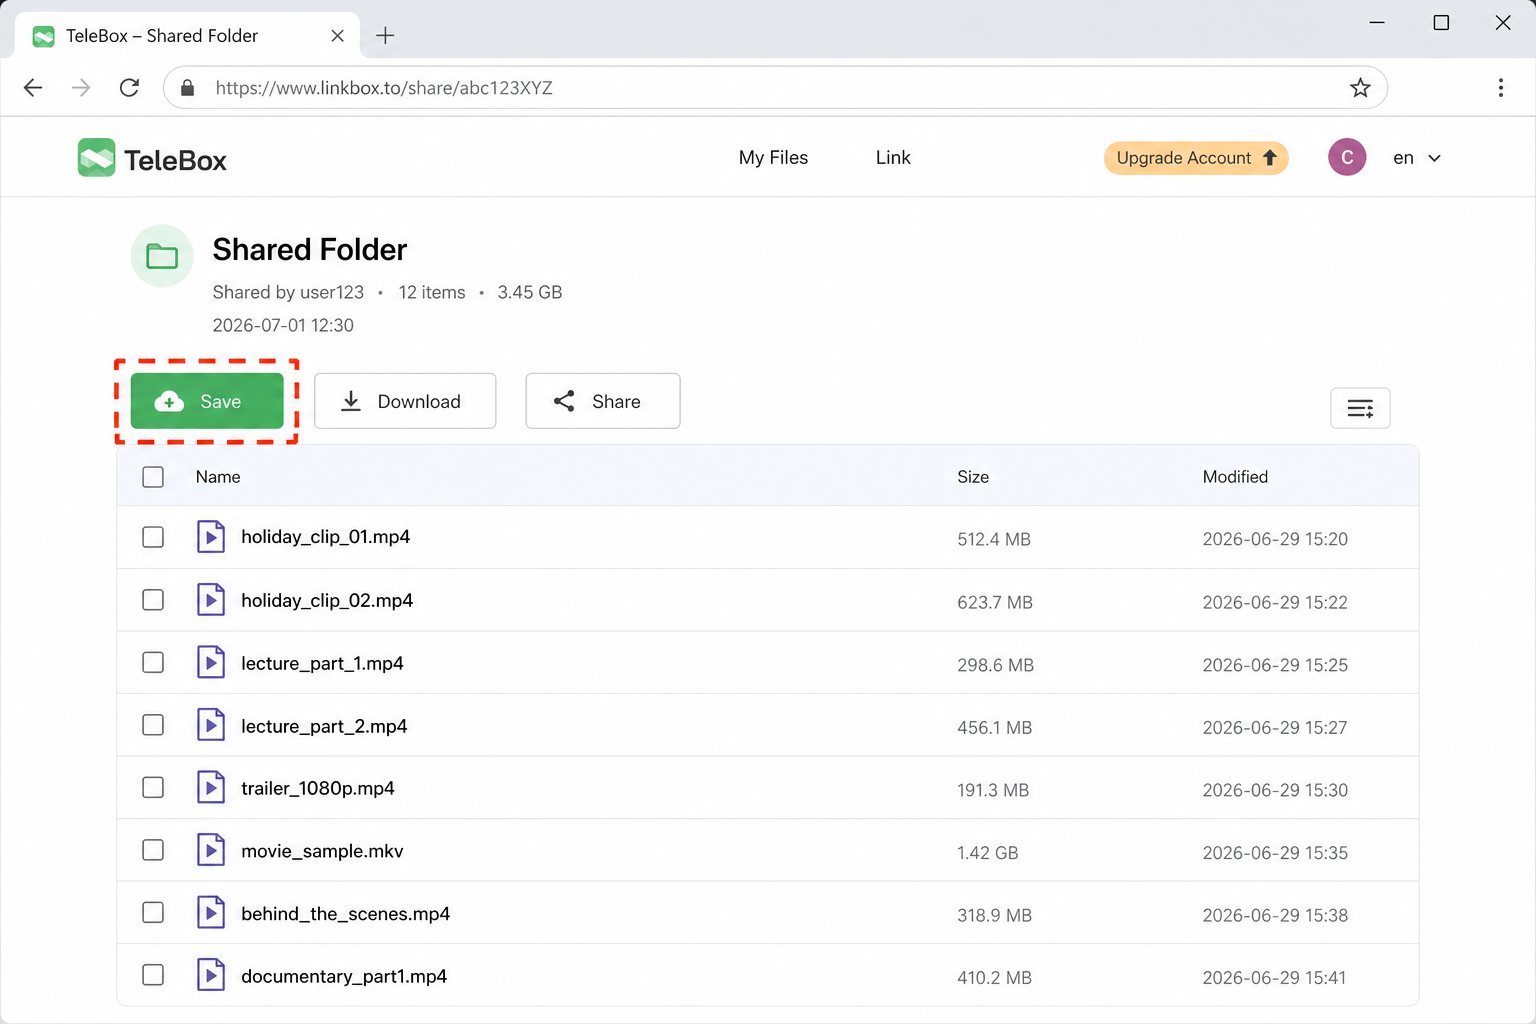The width and height of the screenshot is (1536, 1024).
Task: Click the TeleBox brand name
Action: click(x=176, y=160)
